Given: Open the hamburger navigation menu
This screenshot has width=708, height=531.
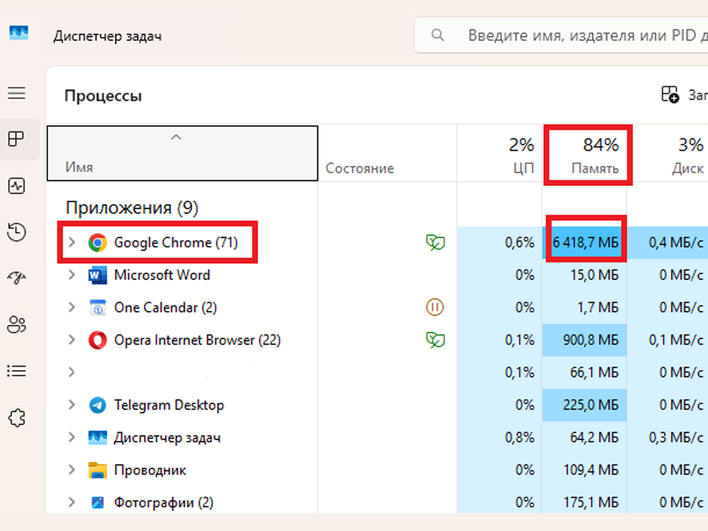Looking at the screenshot, I should click(x=17, y=93).
